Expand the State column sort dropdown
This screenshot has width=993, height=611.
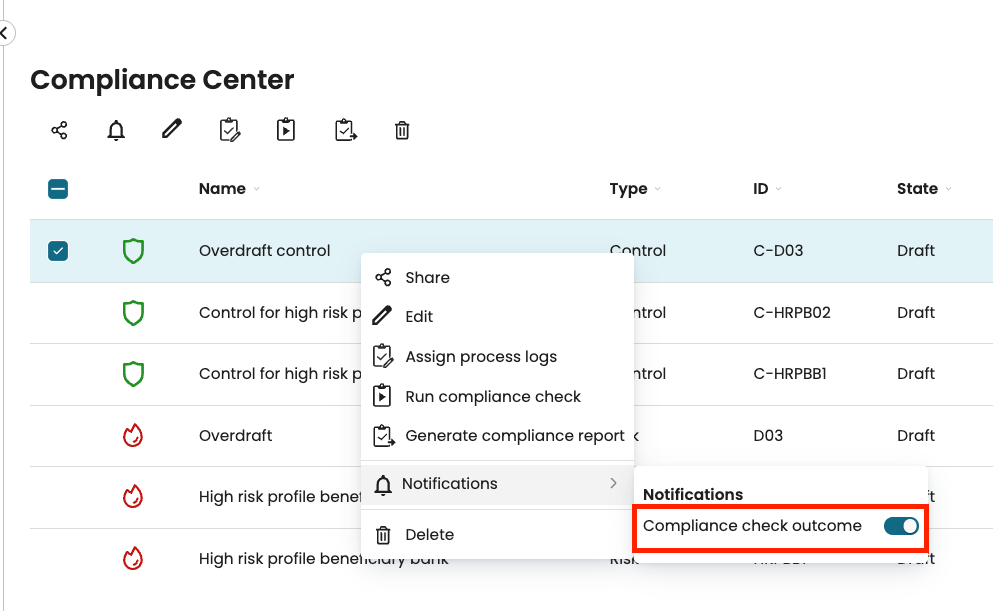948,189
